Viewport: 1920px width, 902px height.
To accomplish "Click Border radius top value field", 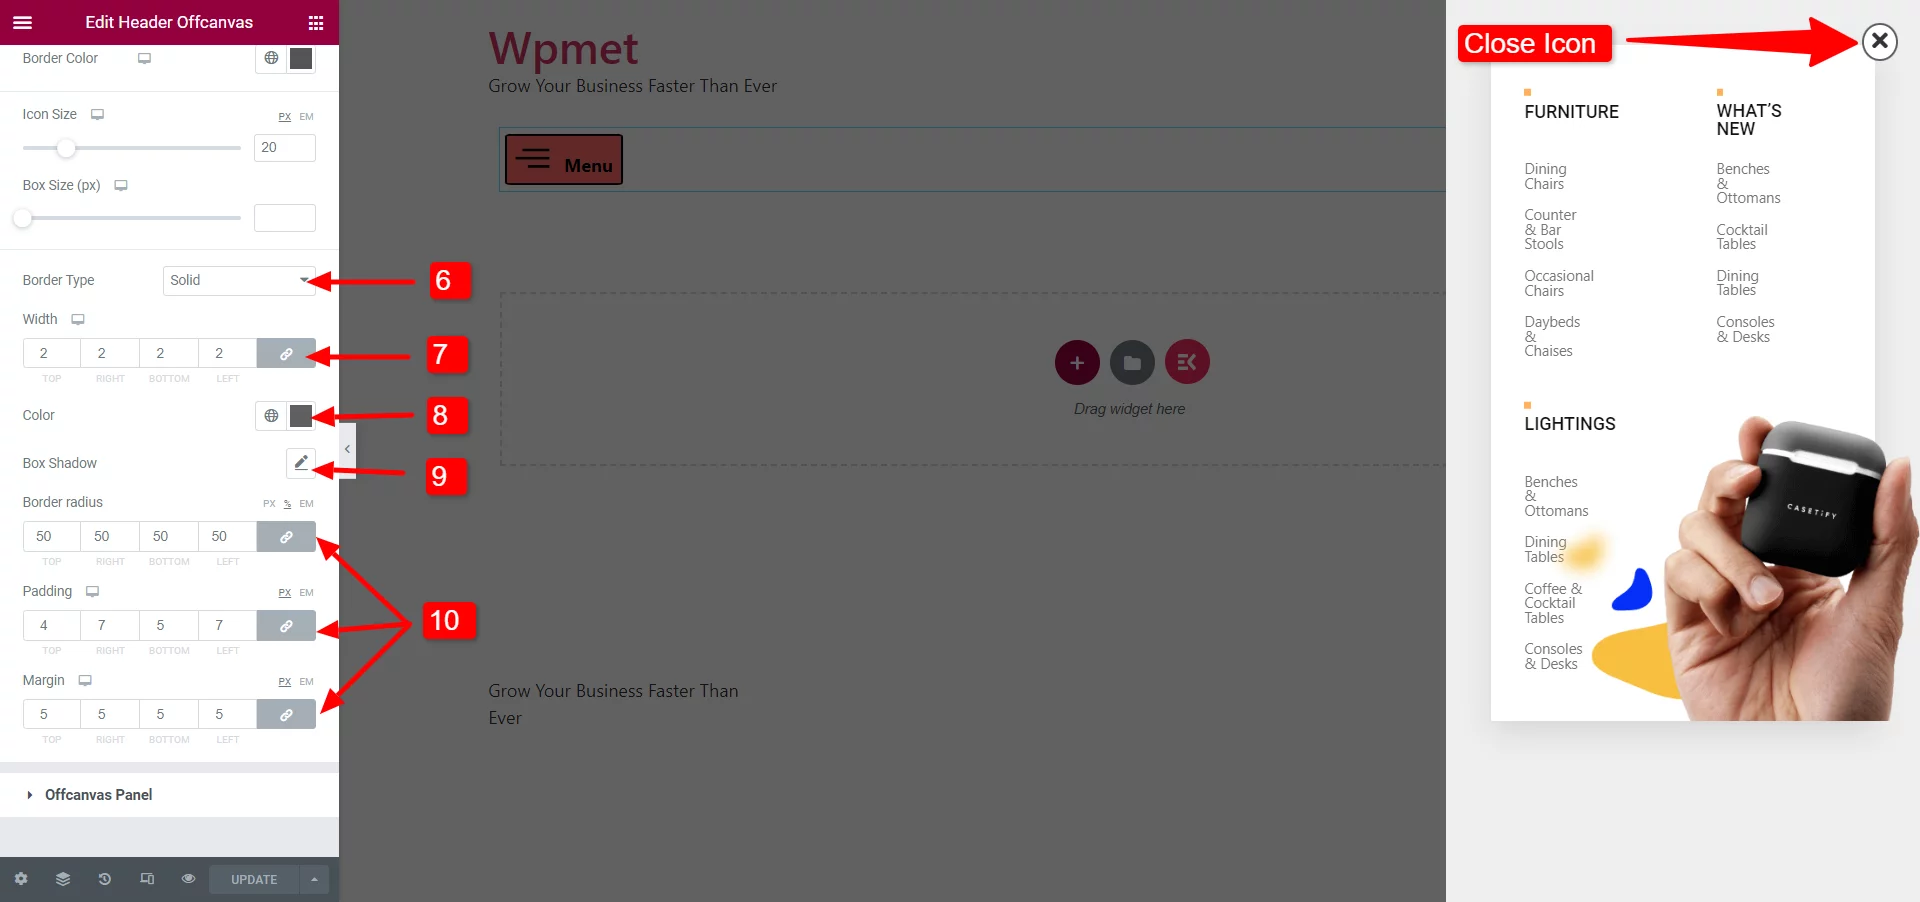I will (52, 536).
